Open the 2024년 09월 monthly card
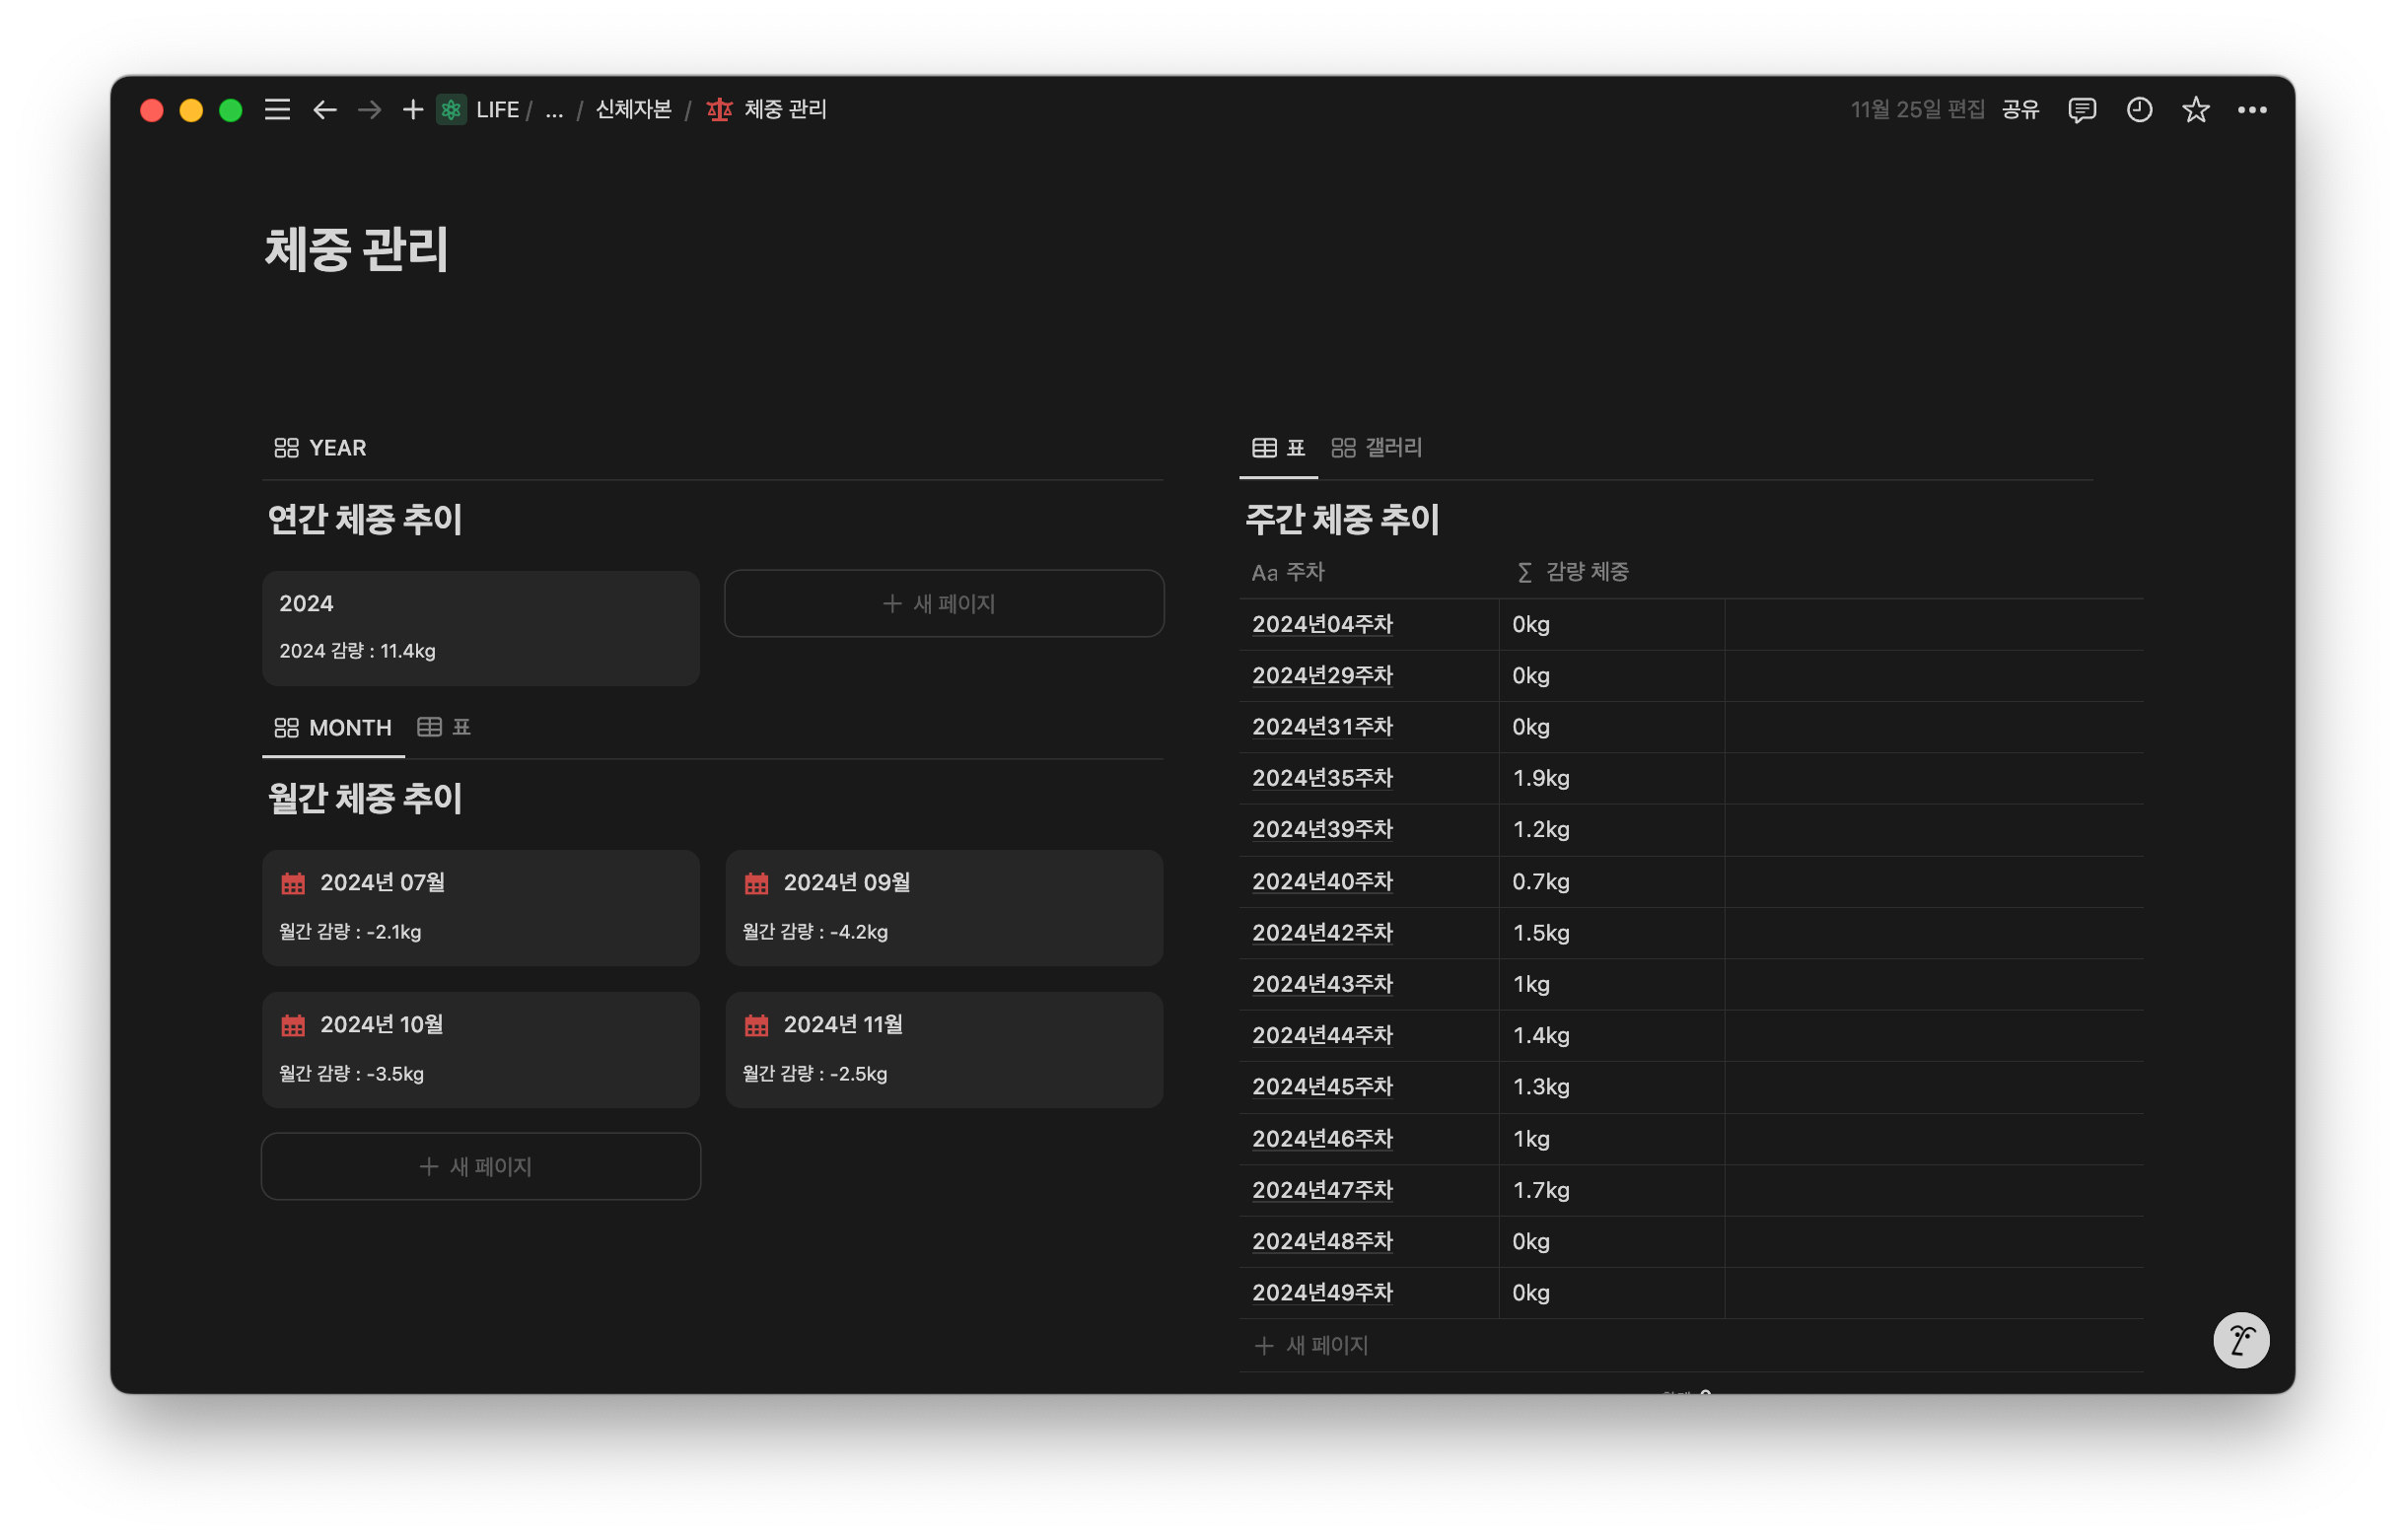 (943, 907)
